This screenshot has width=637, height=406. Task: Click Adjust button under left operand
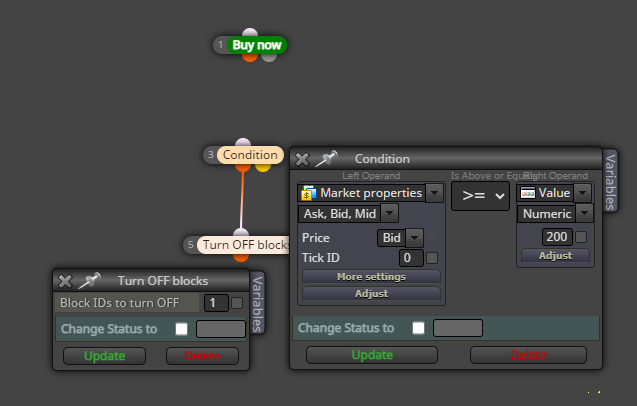(x=371, y=293)
